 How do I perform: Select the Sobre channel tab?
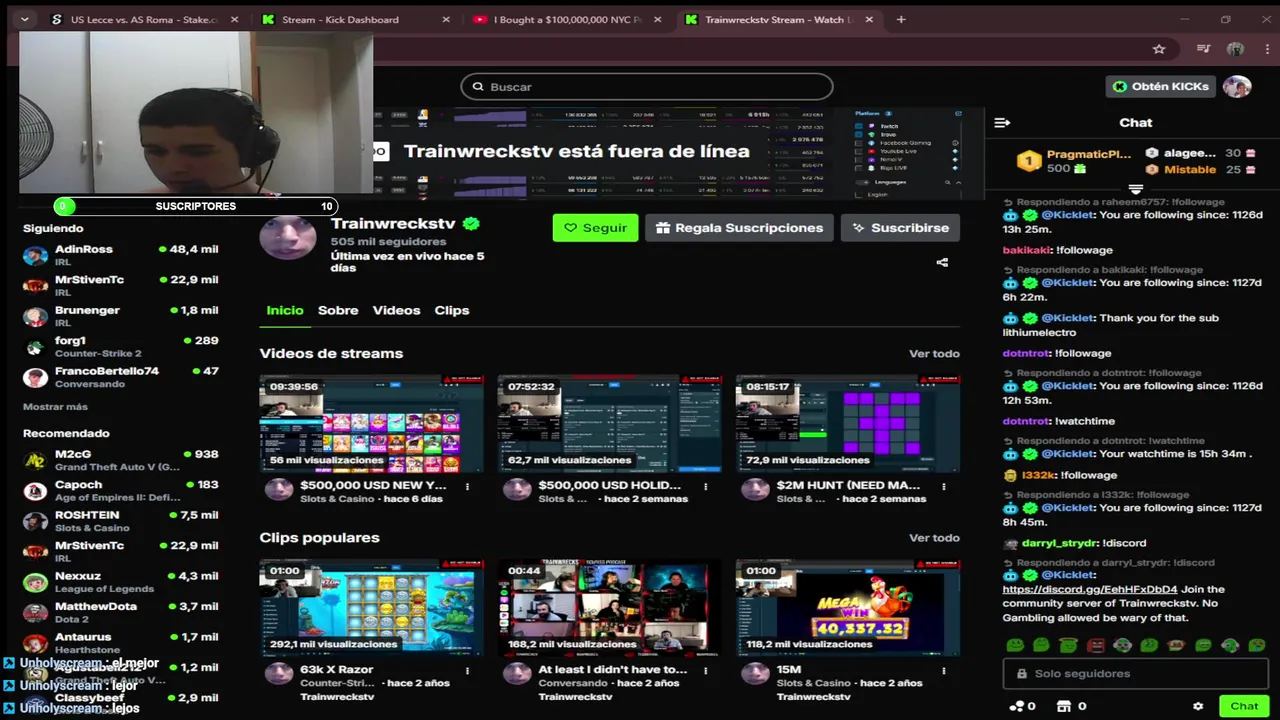tap(338, 310)
